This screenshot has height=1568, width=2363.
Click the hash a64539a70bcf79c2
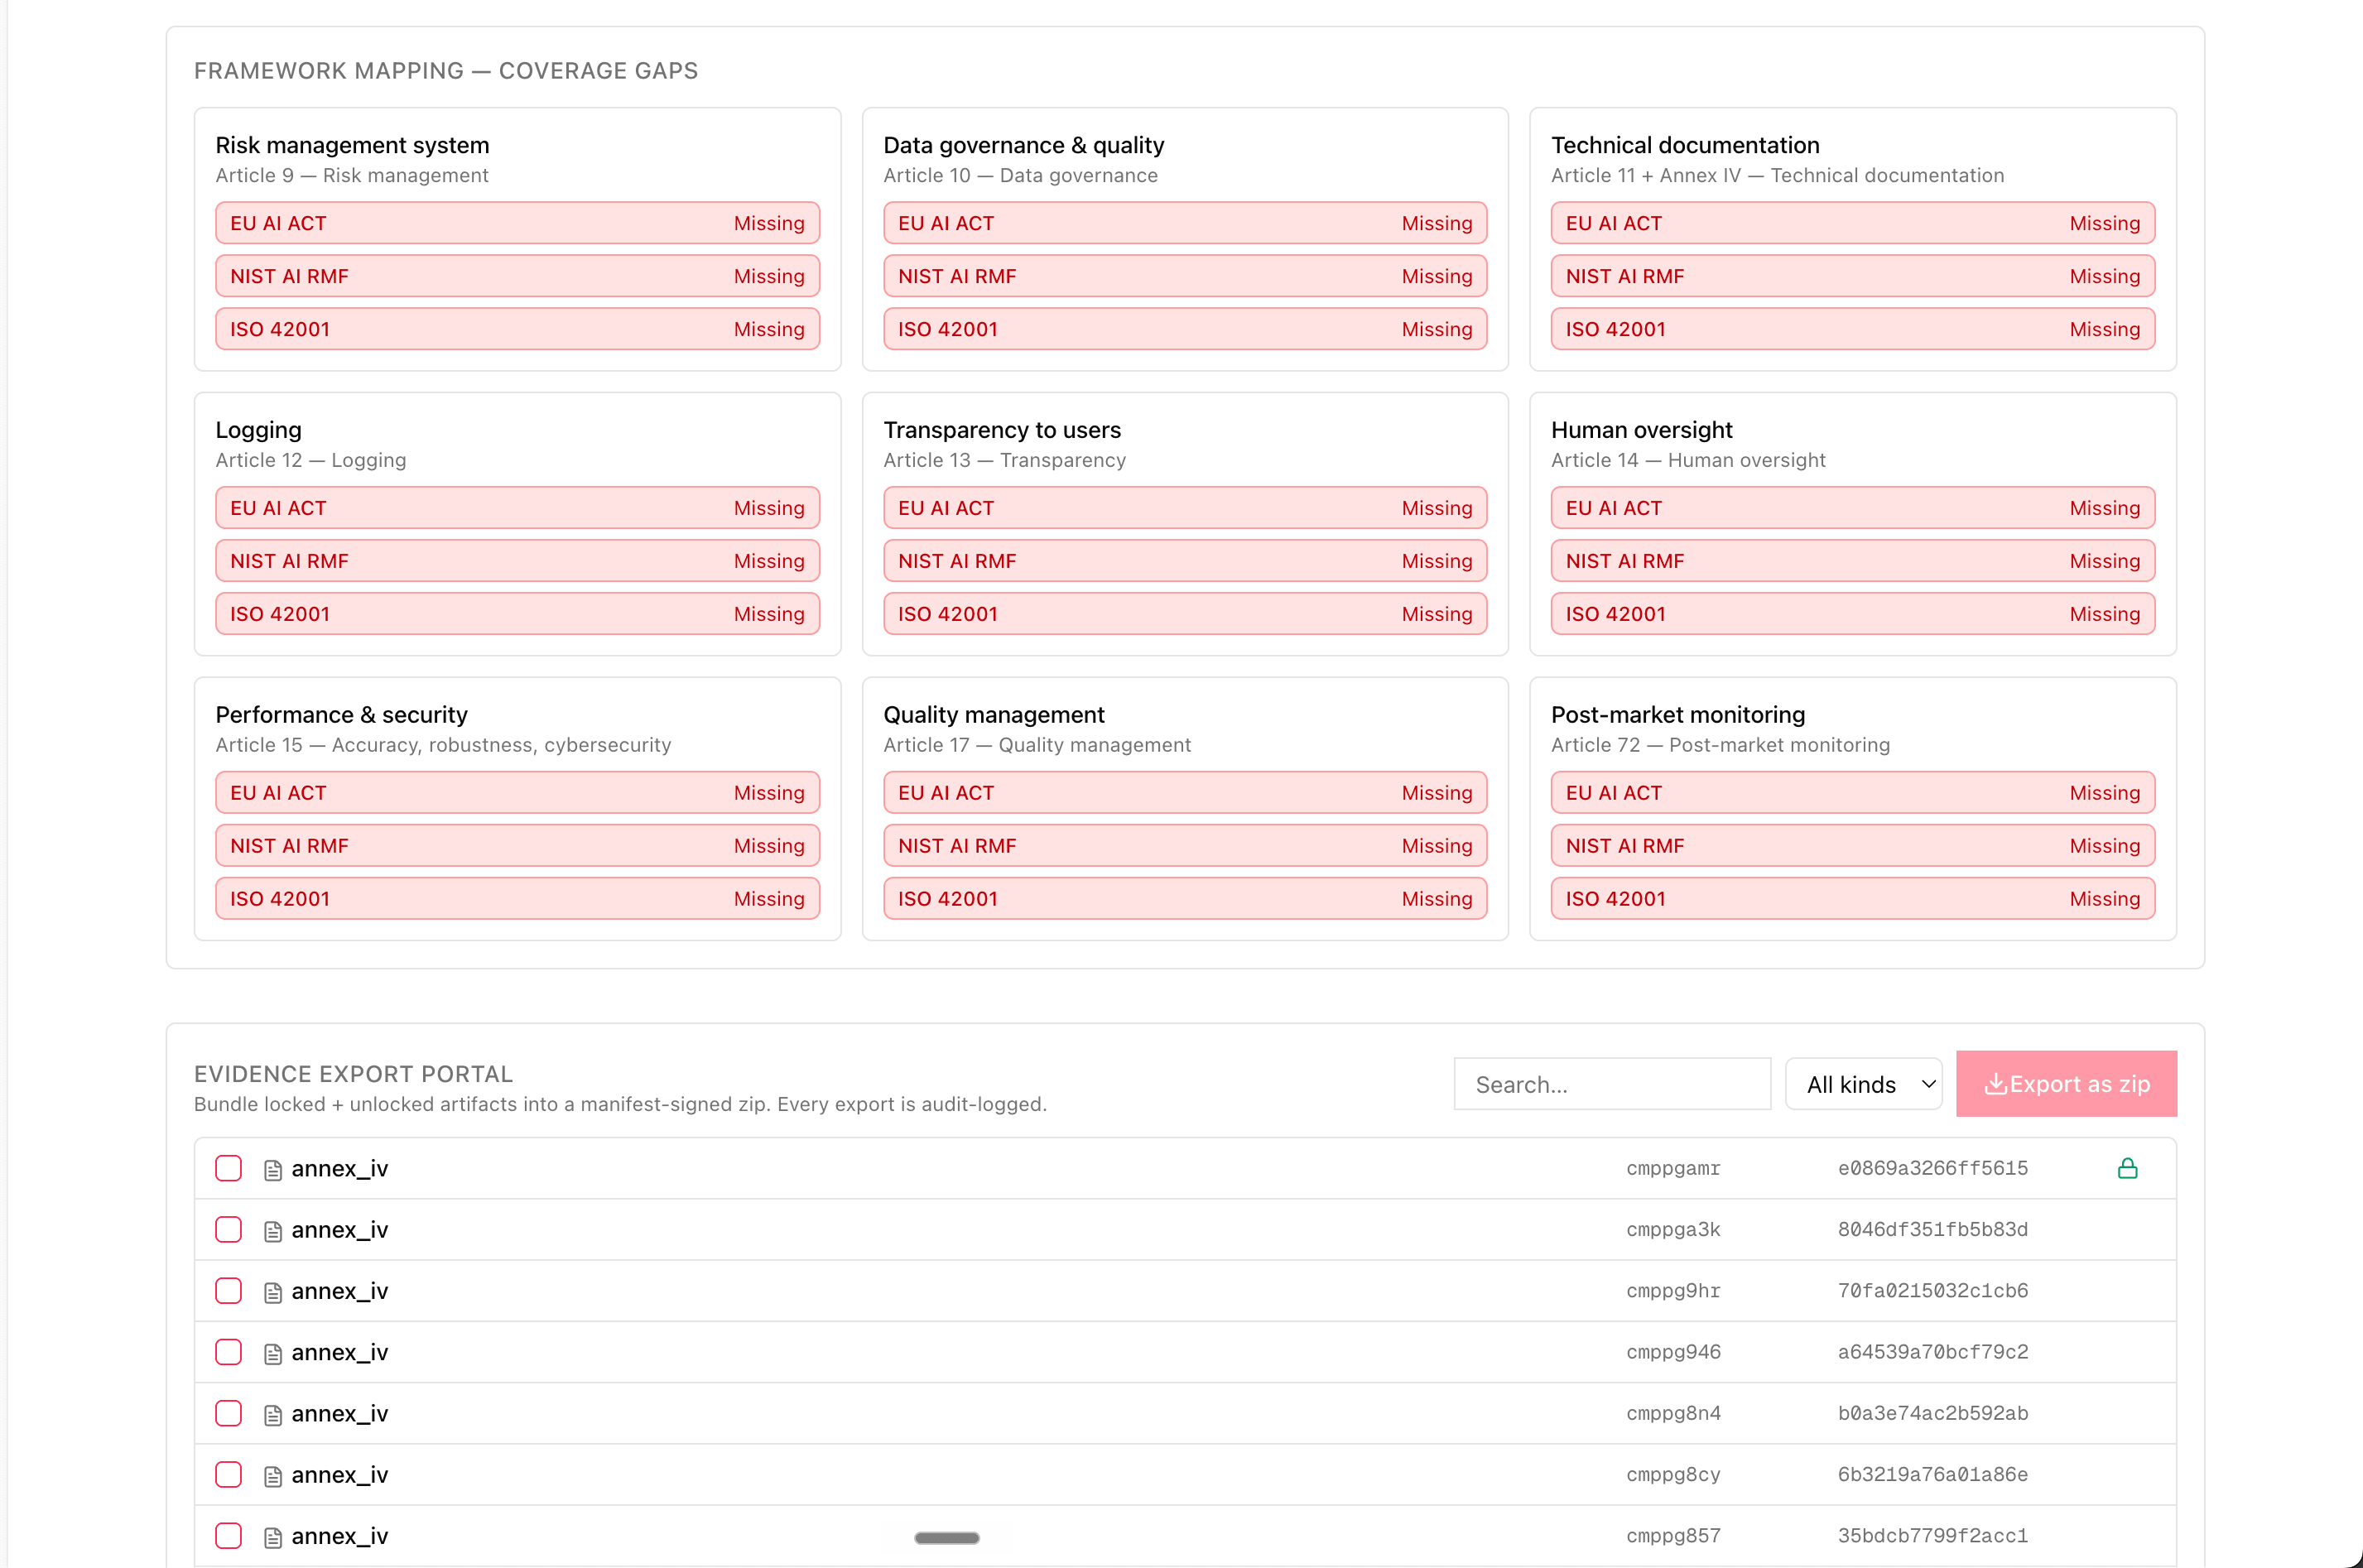coord(1932,1352)
